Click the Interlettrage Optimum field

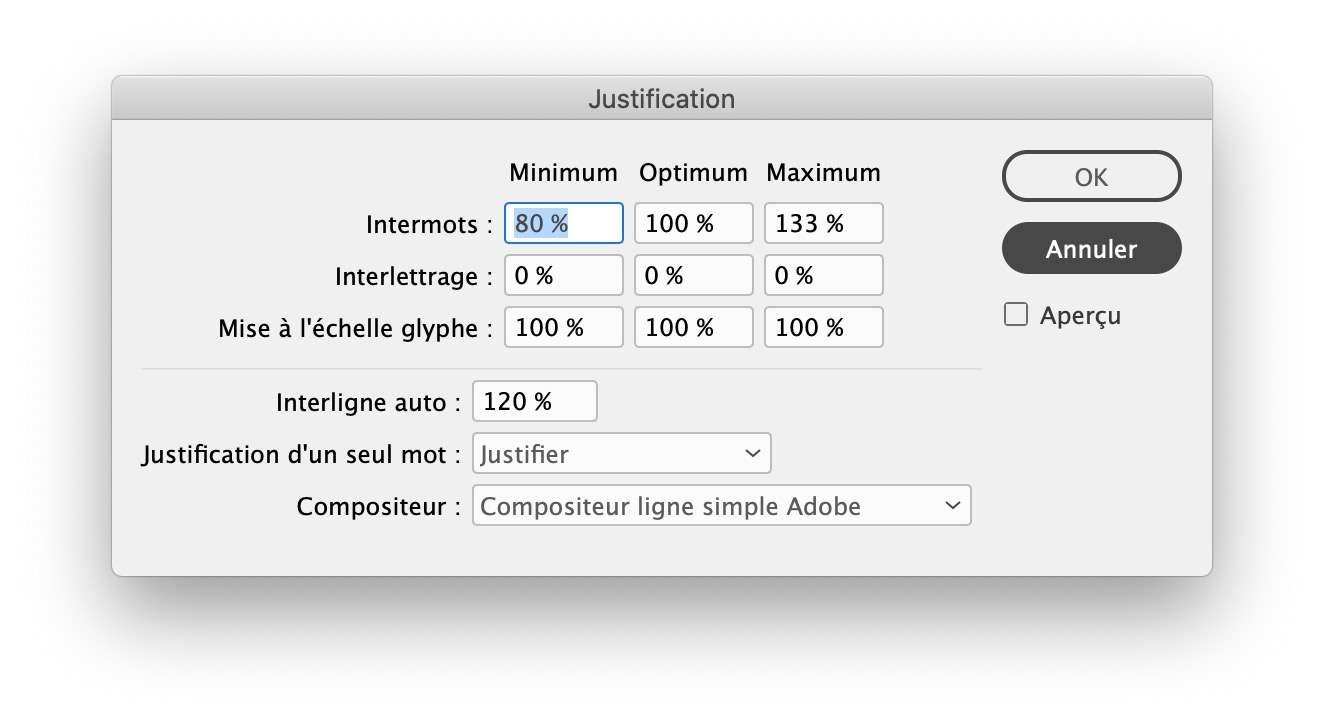[693, 275]
